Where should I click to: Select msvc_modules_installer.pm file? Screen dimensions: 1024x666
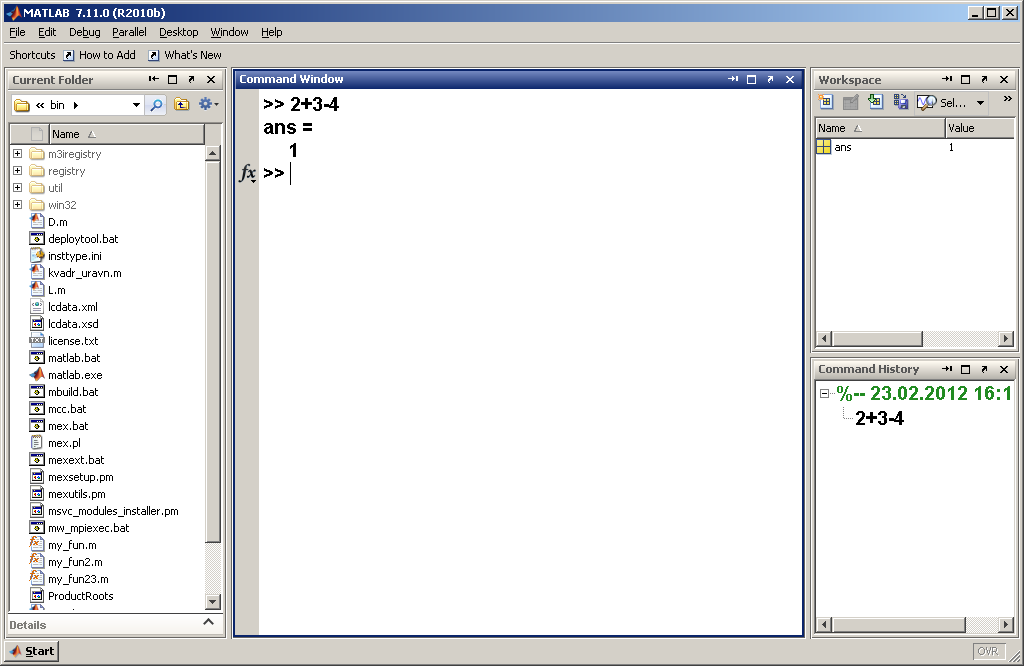click(x=113, y=511)
